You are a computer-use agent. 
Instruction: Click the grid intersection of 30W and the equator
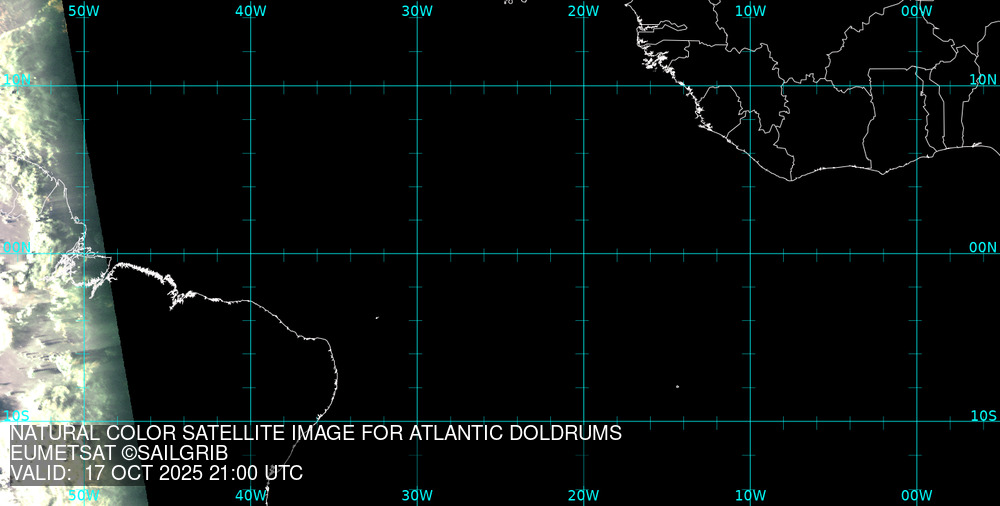(x=417, y=253)
